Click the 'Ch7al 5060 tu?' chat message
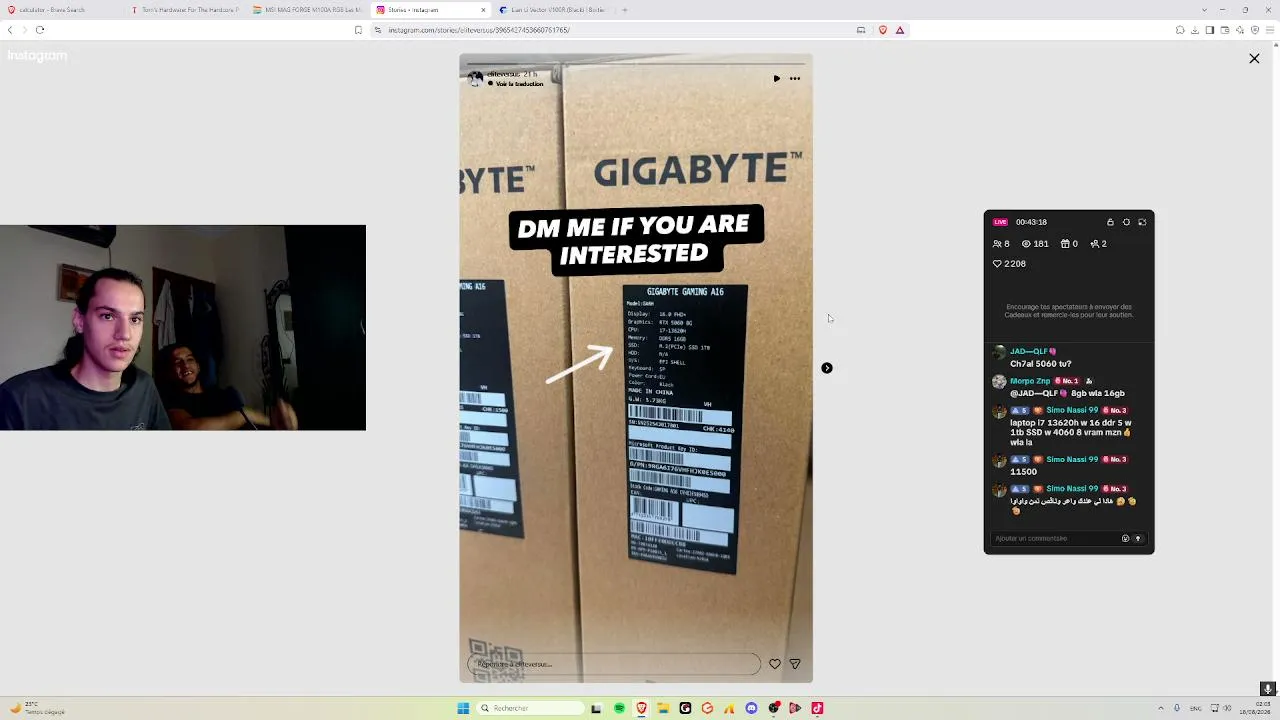Screen dimensions: 1280x720 [1040, 364]
